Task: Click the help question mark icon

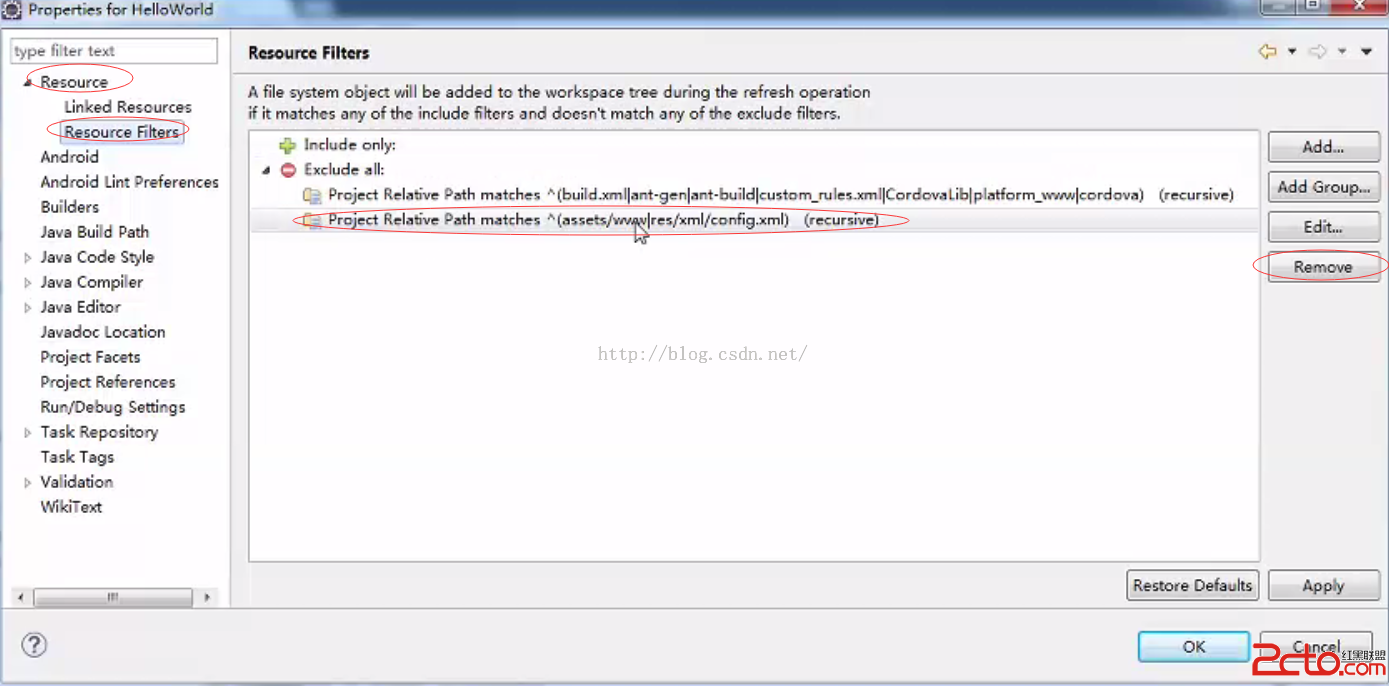Action: click(34, 645)
